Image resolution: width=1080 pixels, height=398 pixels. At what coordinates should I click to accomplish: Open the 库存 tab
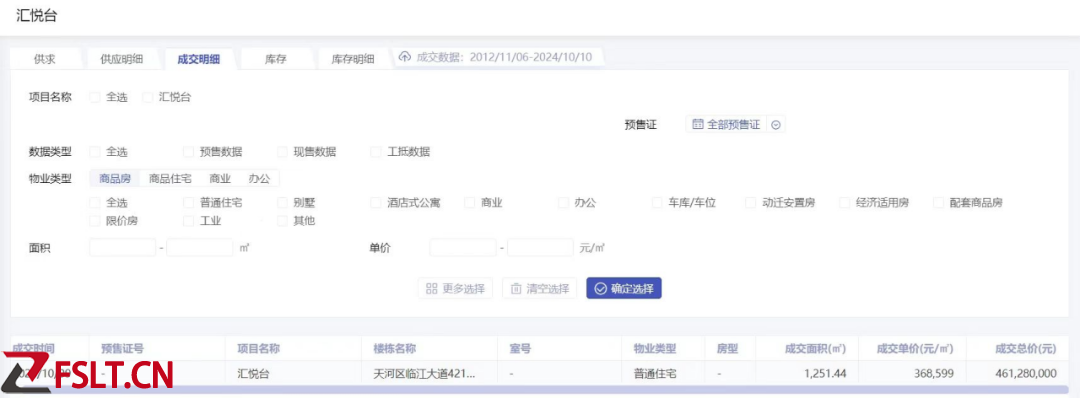click(276, 59)
